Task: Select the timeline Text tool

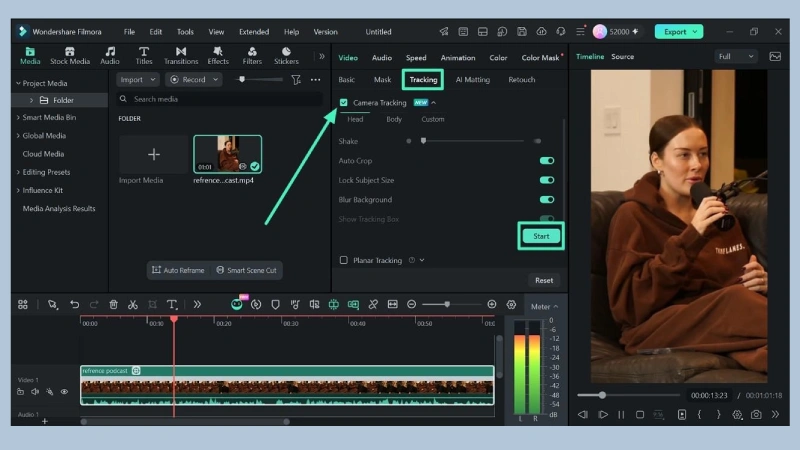Action: click(x=172, y=305)
